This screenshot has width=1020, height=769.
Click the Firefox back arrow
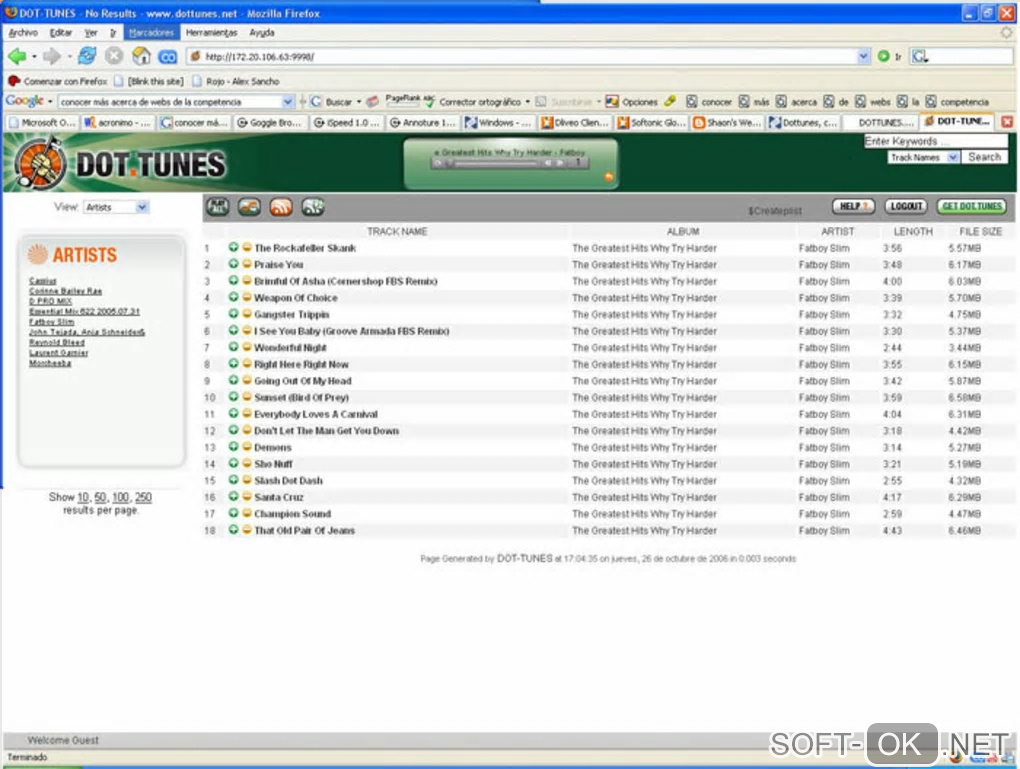[17, 57]
